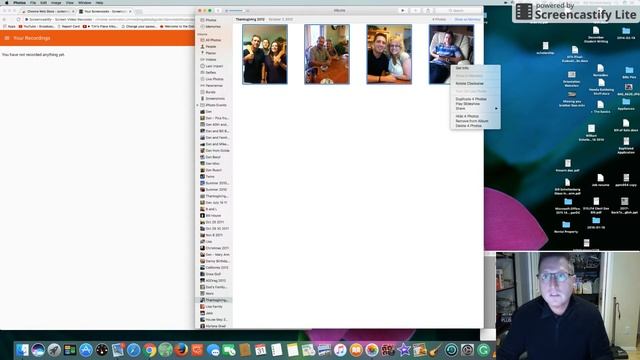Click the Chrome address bar
Viewport: 640px width, 360px height.
pos(108,19)
